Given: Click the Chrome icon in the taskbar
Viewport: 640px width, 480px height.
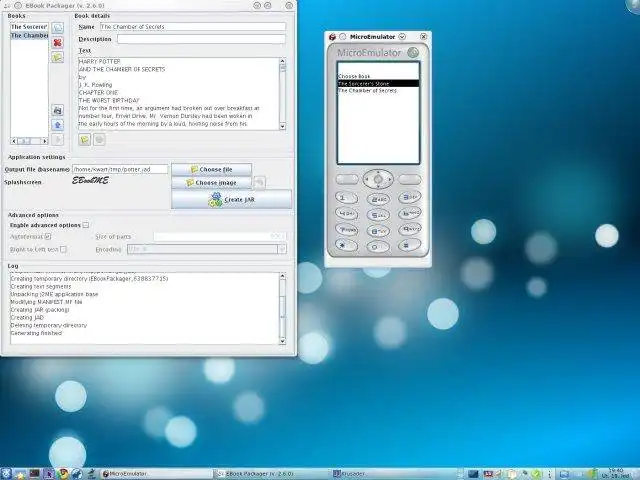Looking at the screenshot, I should 62,473.
